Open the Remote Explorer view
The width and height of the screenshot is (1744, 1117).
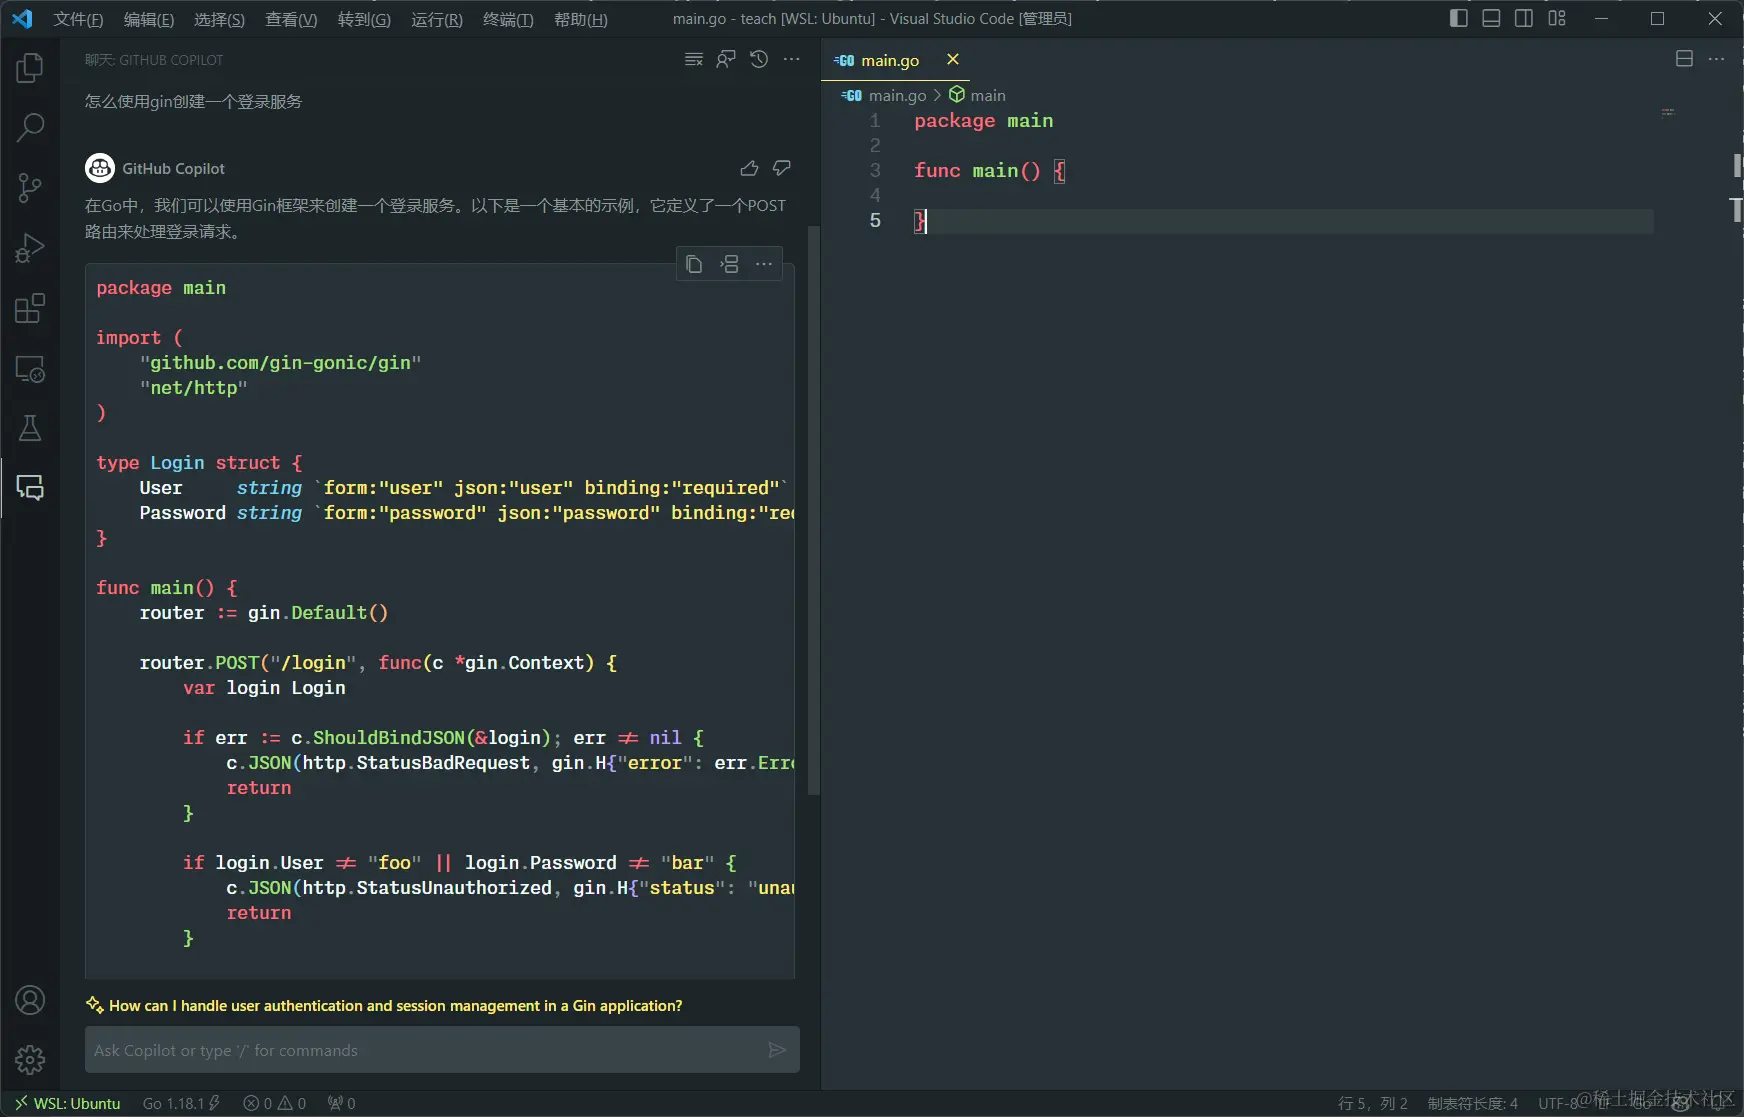[30, 369]
